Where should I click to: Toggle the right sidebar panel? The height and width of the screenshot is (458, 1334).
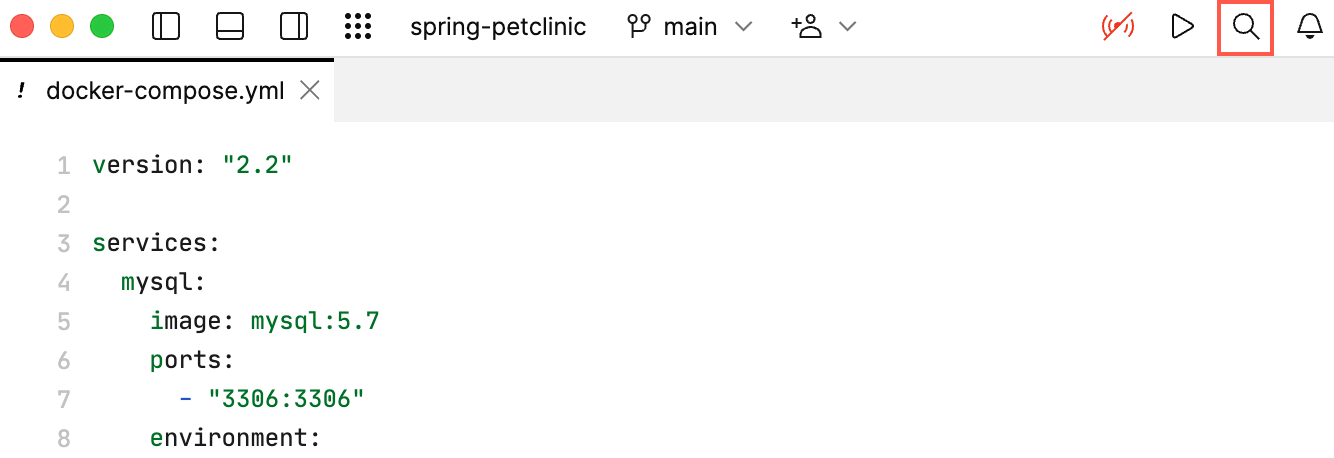click(x=294, y=27)
